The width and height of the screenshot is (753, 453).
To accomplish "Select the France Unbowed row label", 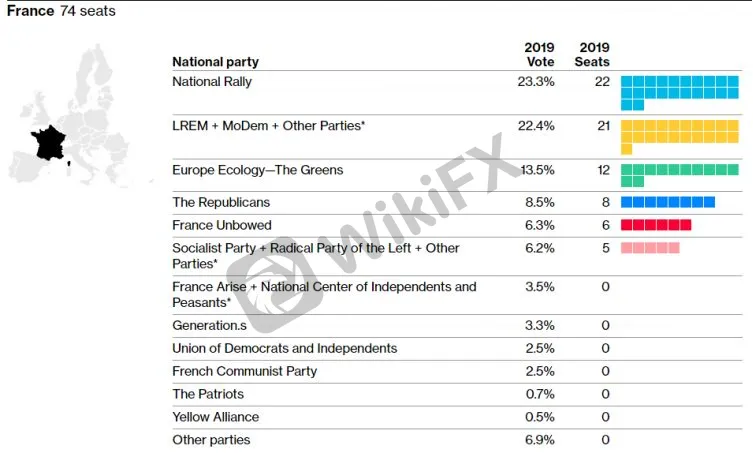I will [221, 225].
